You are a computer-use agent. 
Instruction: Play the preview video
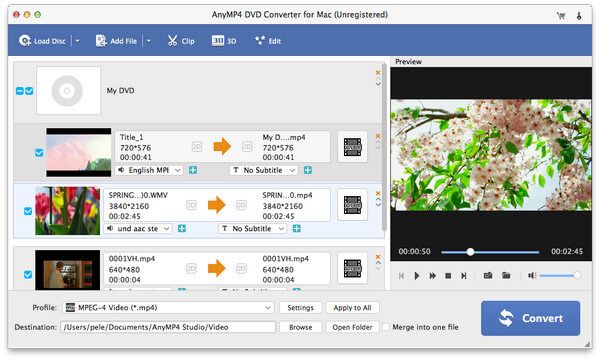pos(417,276)
